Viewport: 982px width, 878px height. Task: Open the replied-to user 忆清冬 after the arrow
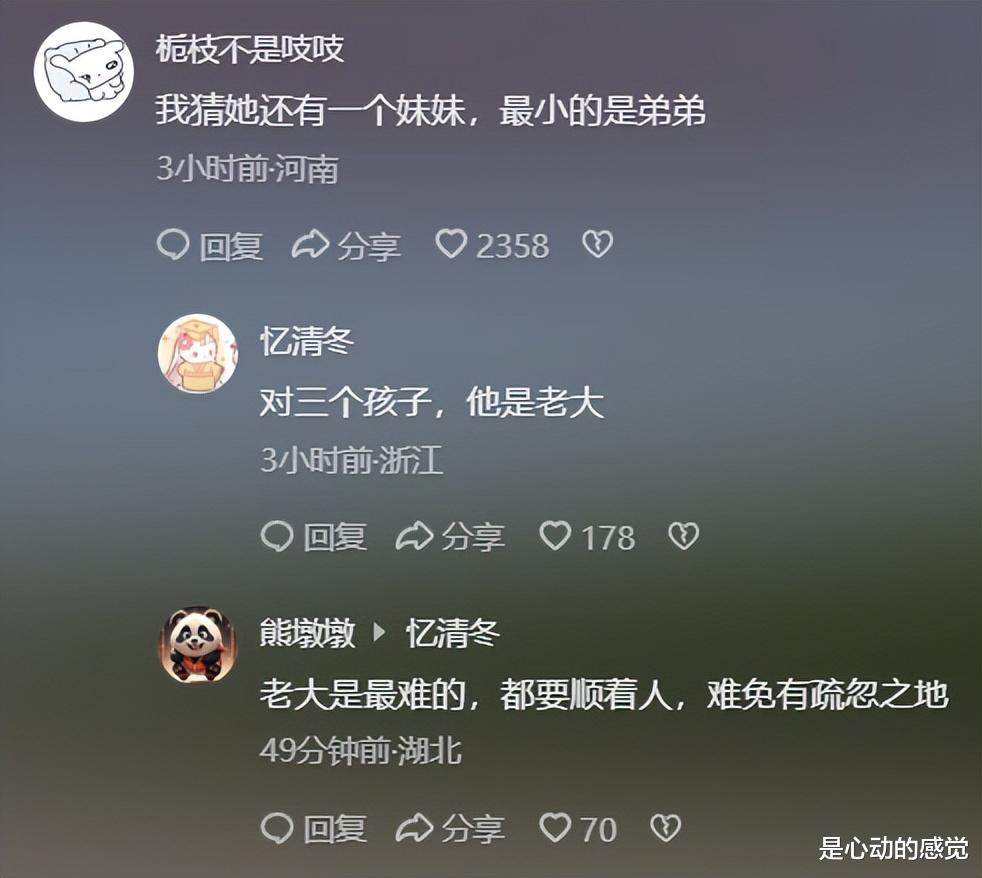point(453,633)
